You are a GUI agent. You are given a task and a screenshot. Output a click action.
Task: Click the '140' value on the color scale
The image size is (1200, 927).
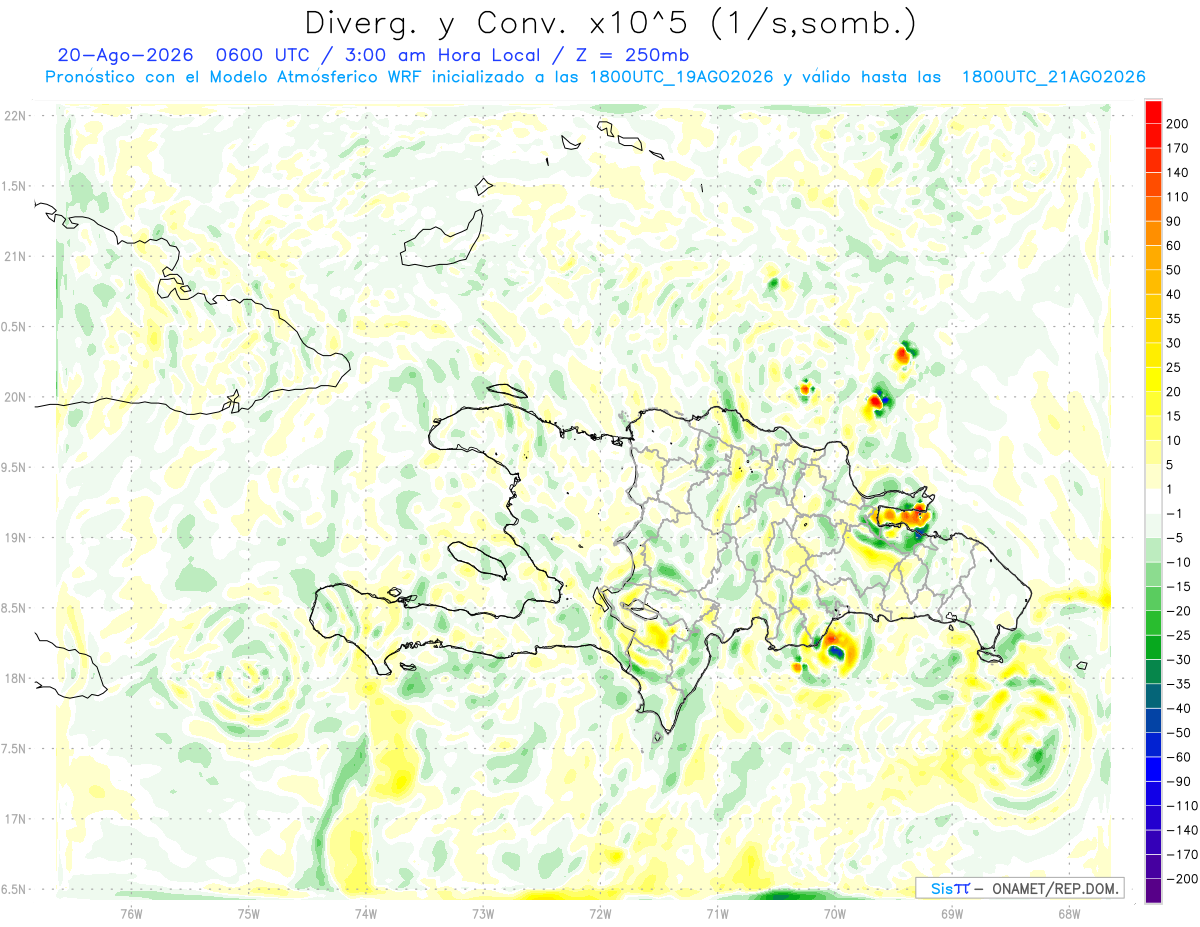pos(1177,173)
